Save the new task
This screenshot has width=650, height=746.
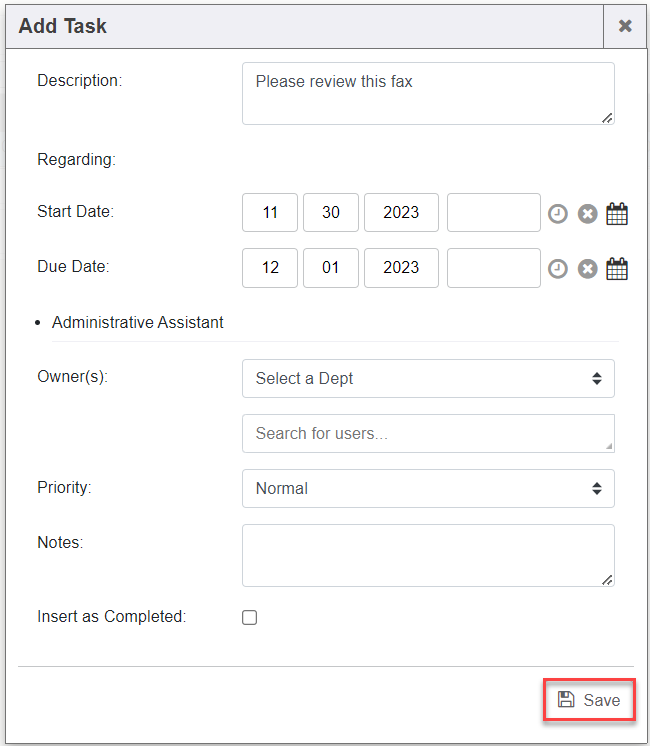coord(589,700)
